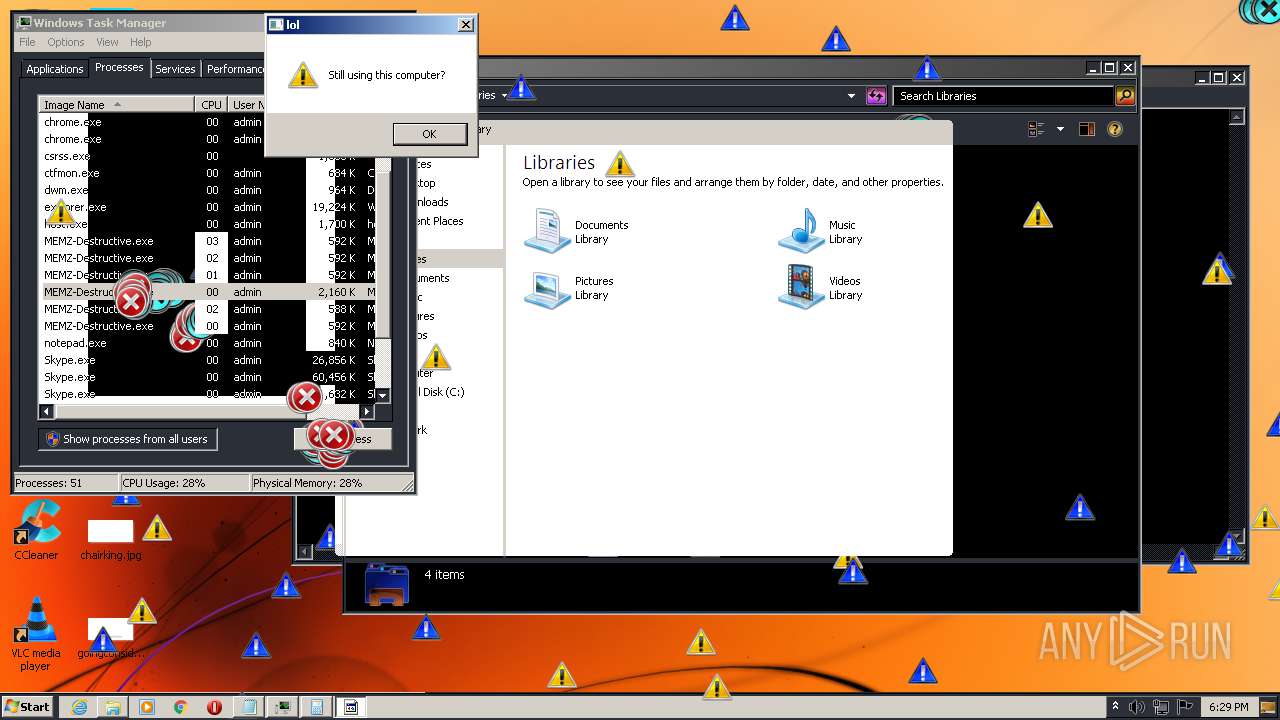Open the Documents Library
Image resolution: width=1280 pixels, height=720 pixels.
tap(577, 231)
